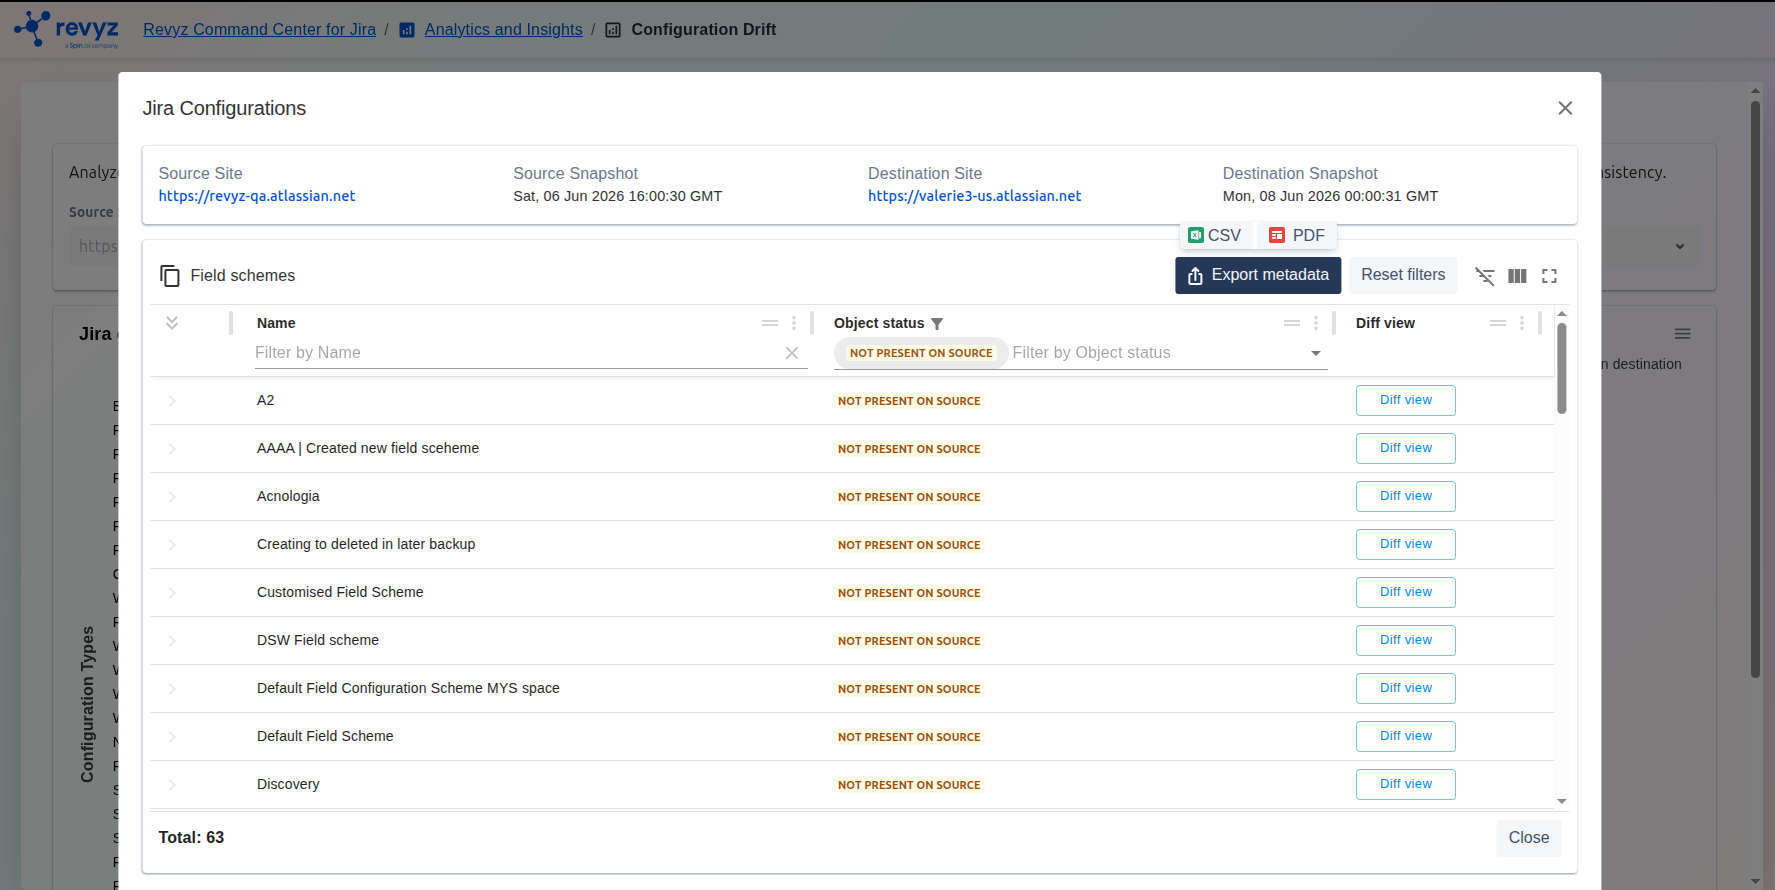Open Diff view column options menu
Image resolution: width=1775 pixels, height=890 pixels.
click(x=1522, y=323)
